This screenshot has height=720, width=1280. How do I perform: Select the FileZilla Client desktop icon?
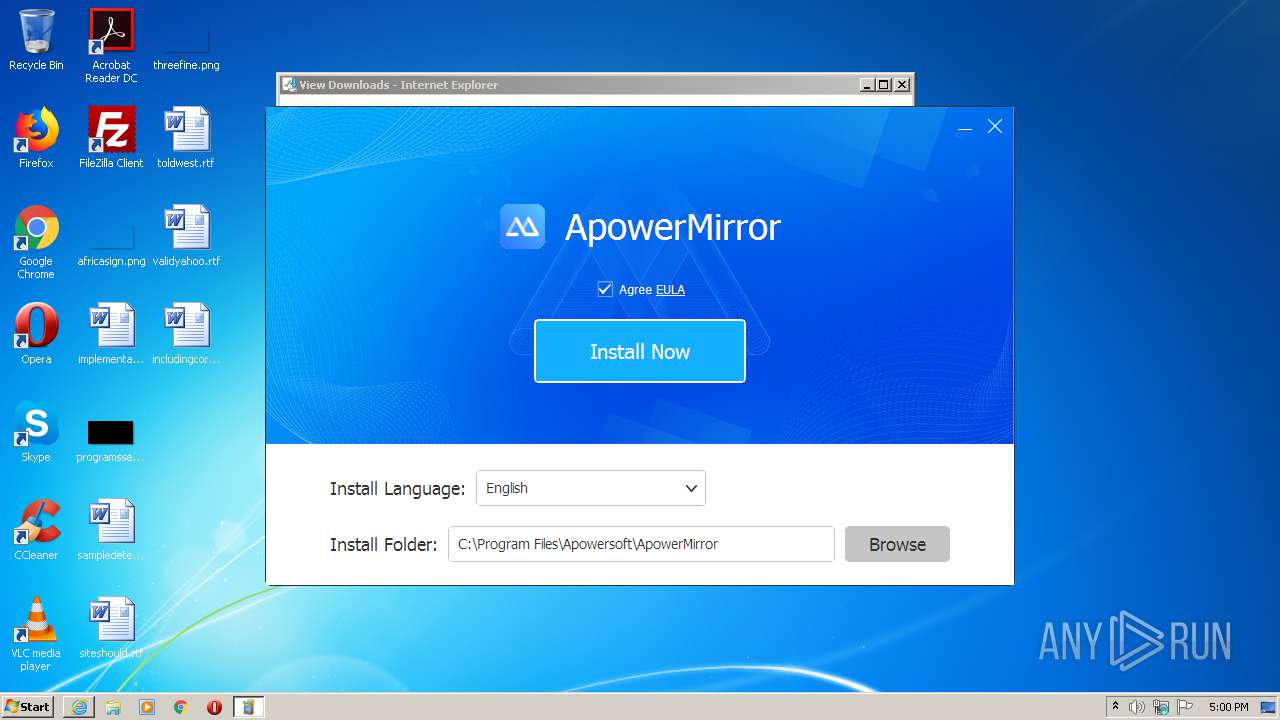click(x=111, y=138)
